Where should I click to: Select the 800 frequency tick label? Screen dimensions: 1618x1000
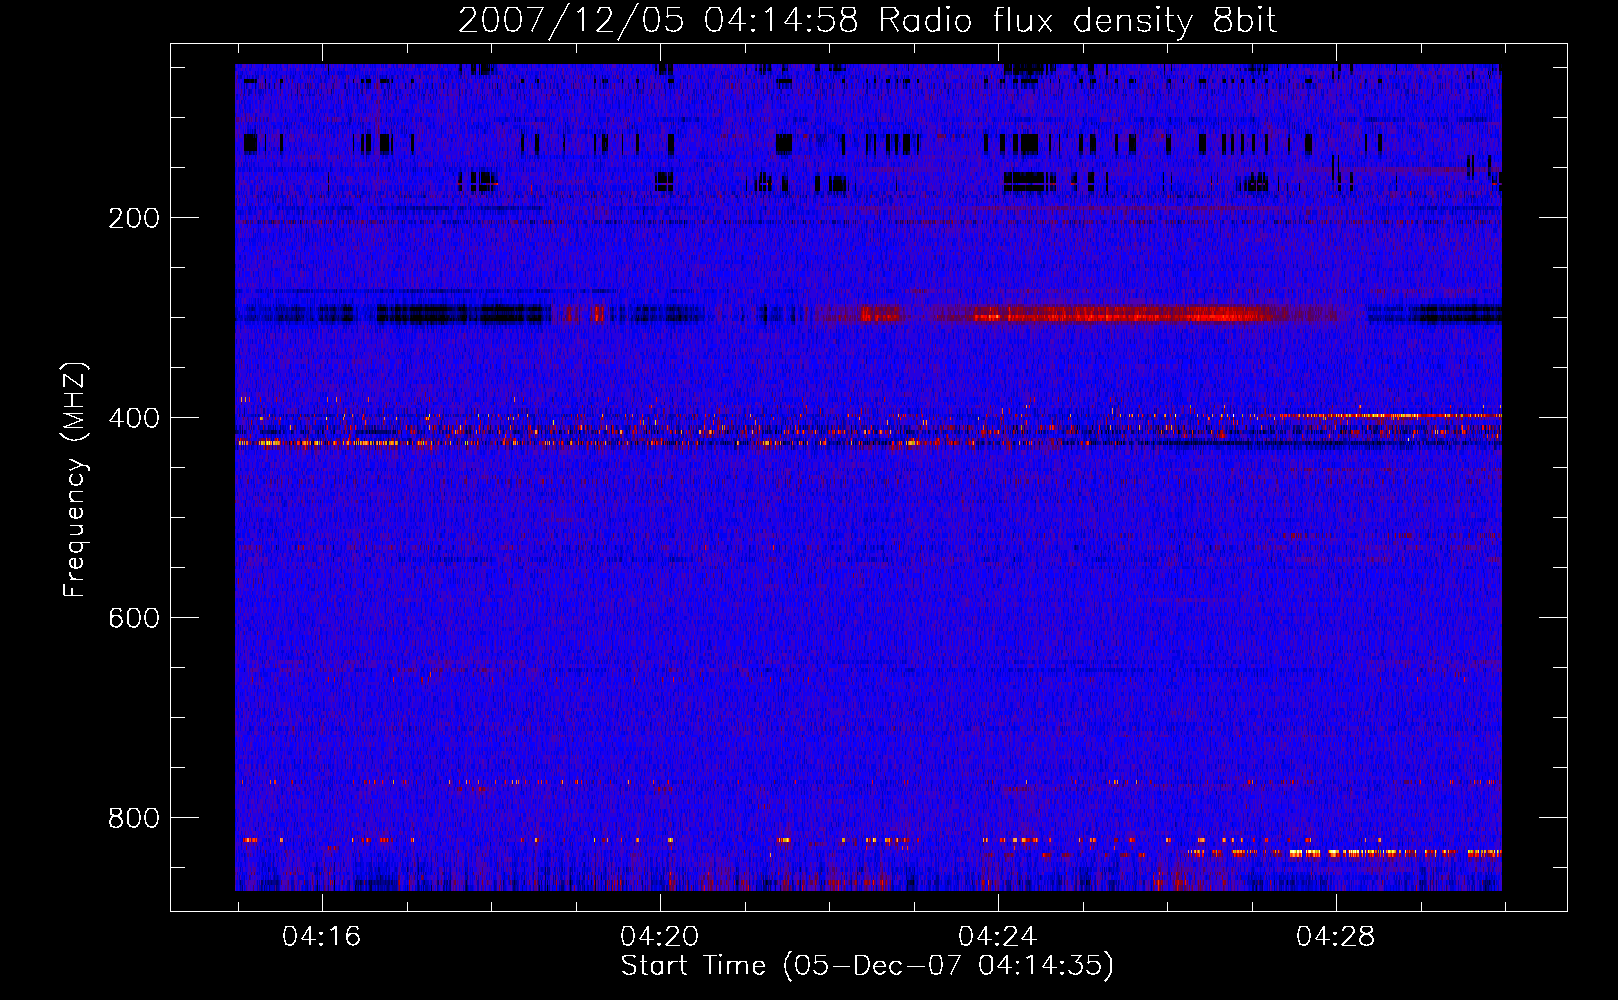[x=134, y=818]
